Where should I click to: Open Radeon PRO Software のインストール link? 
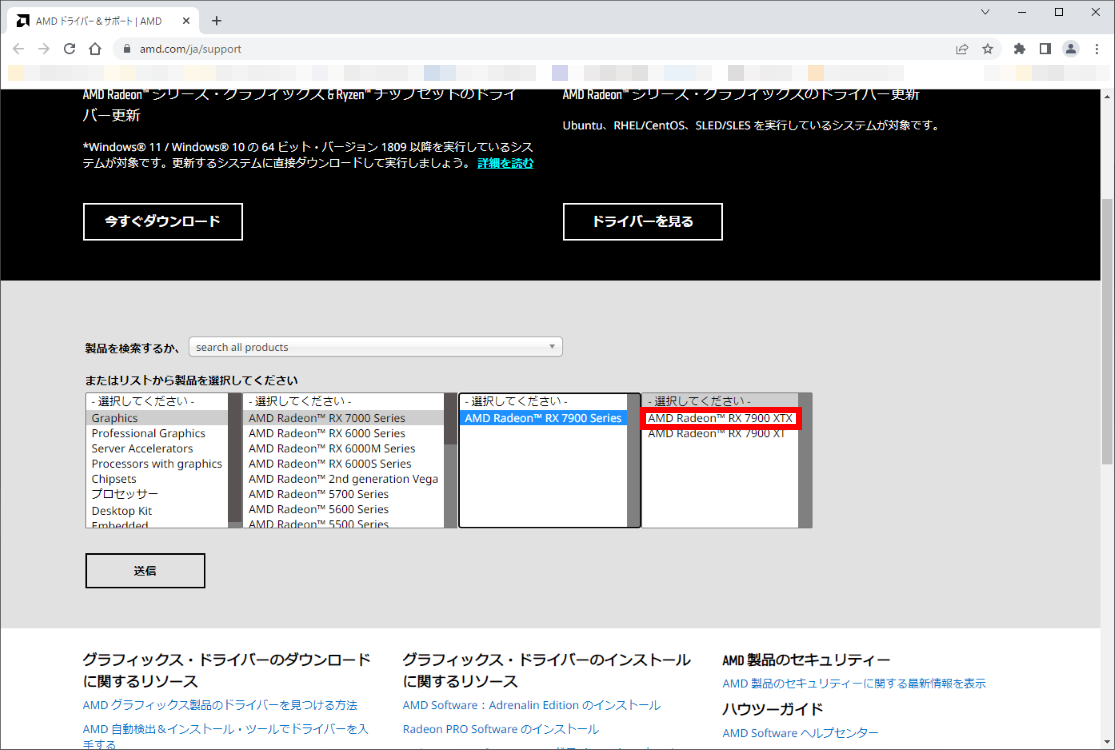point(501,729)
